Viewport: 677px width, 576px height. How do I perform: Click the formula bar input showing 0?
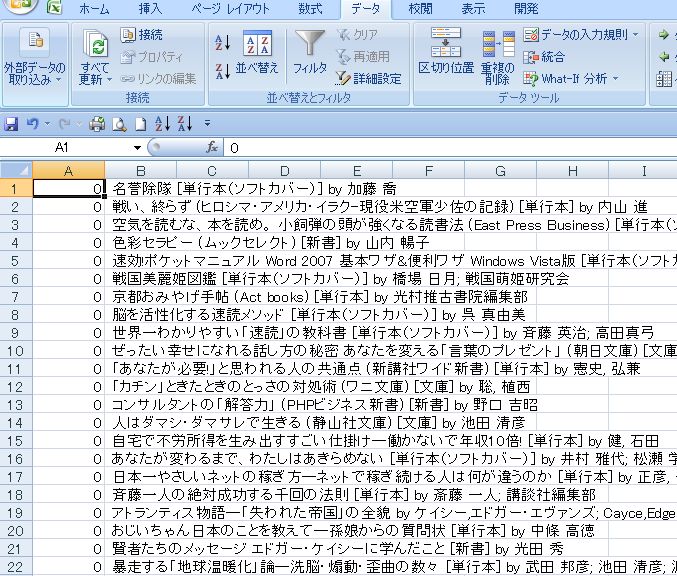(x=450, y=148)
